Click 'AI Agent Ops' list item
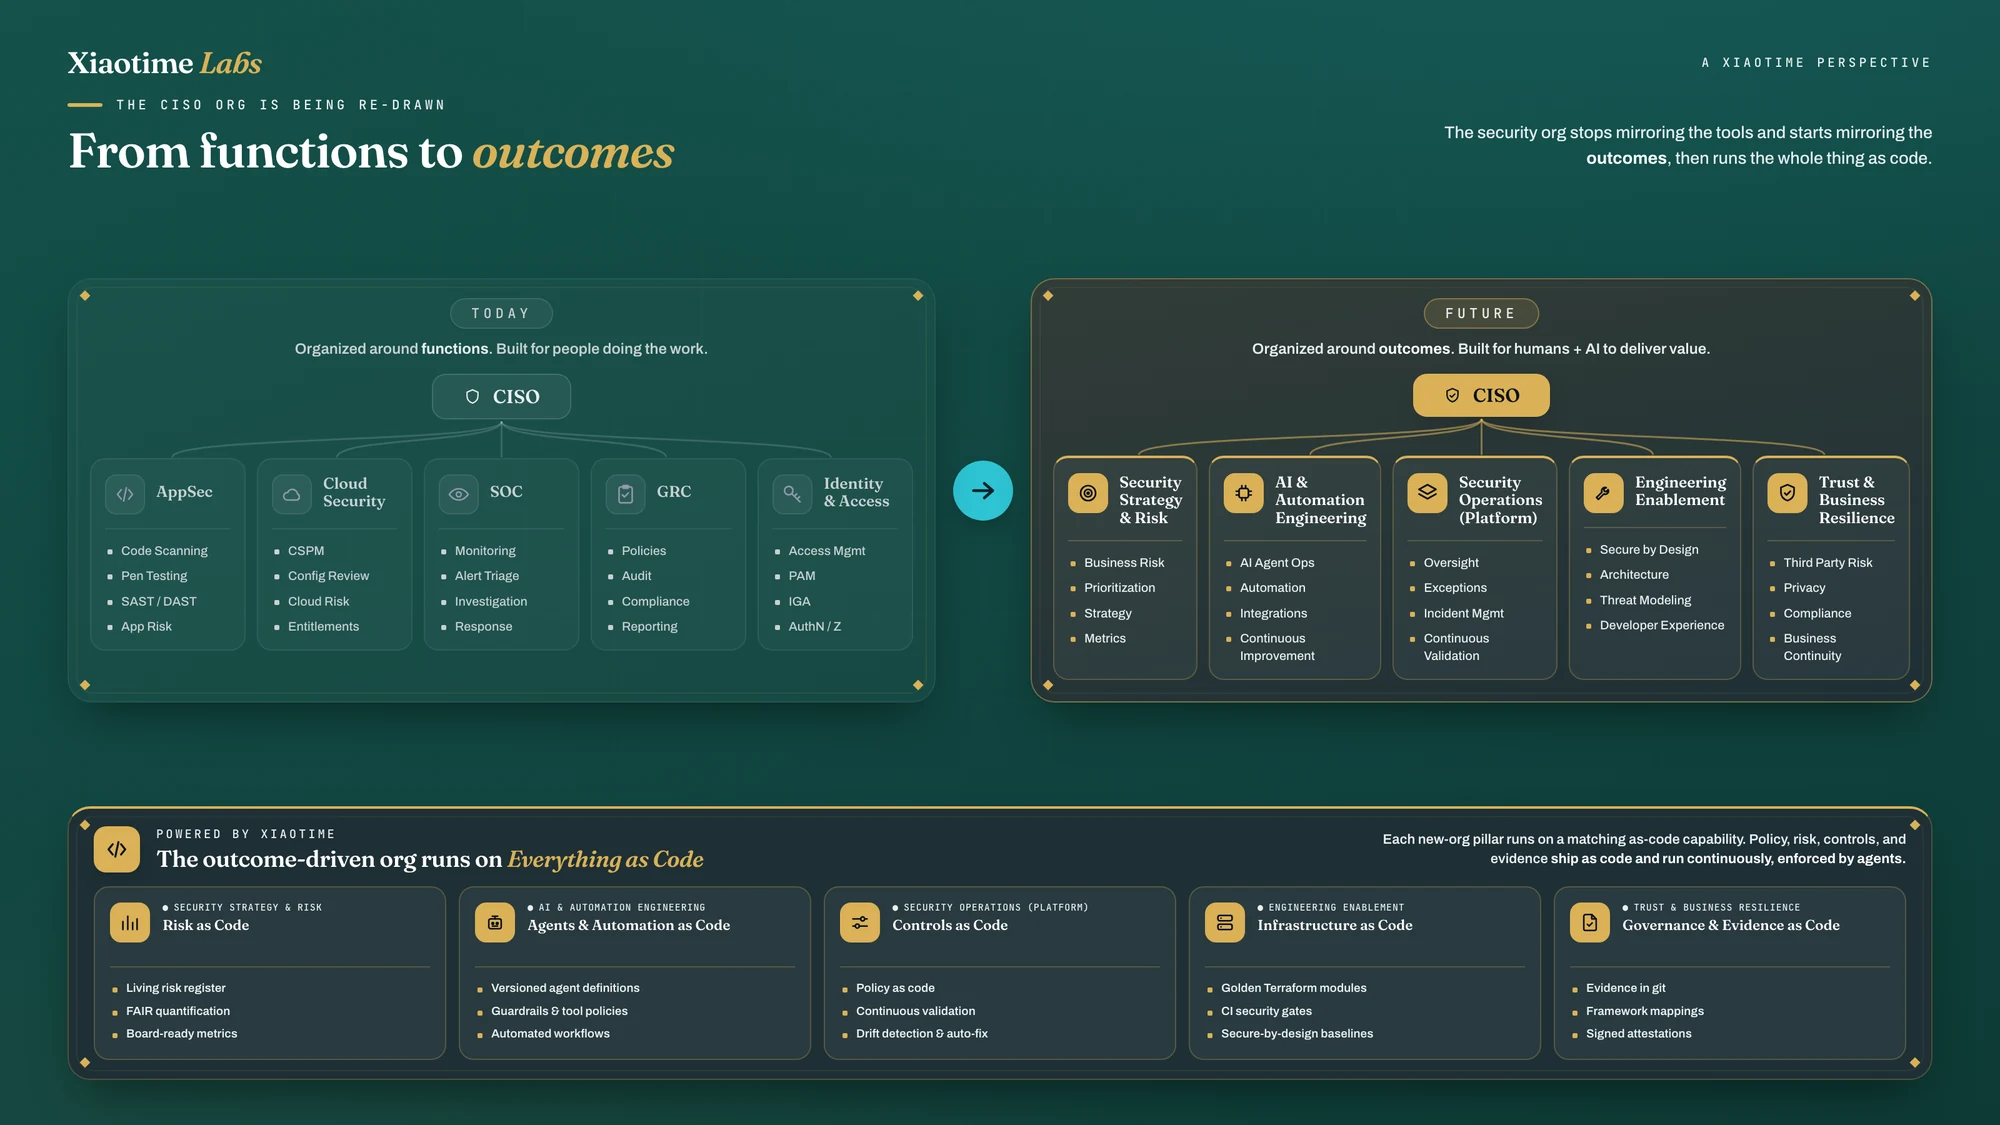 1277,563
